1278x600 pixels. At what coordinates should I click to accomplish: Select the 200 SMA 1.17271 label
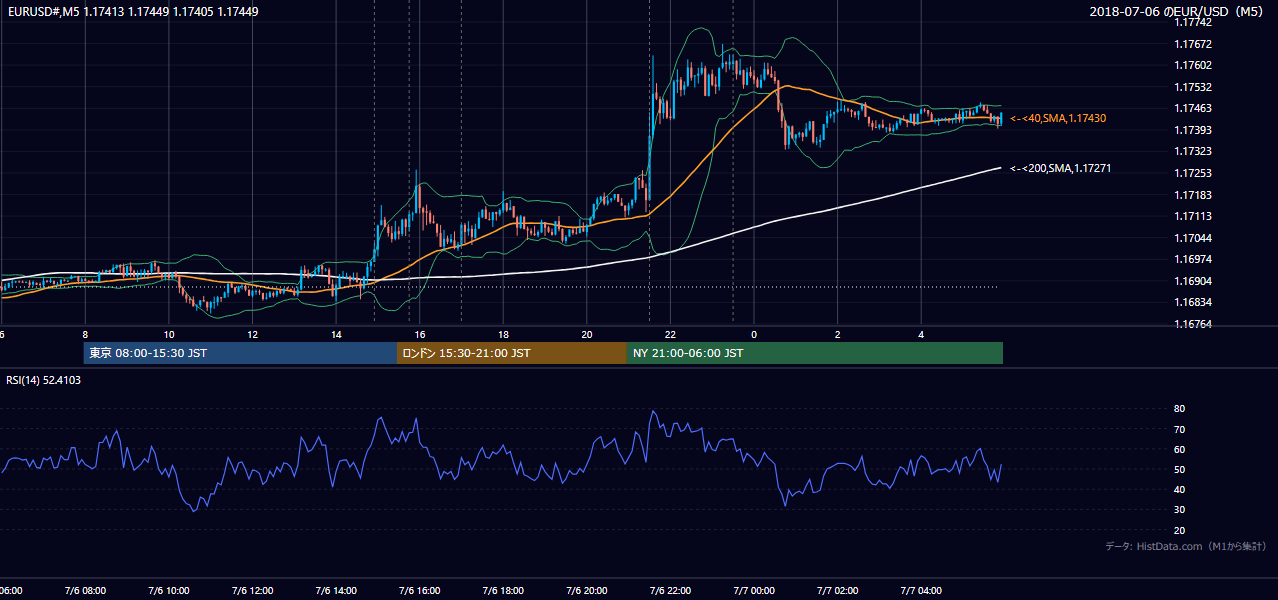[x=1061, y=168]
